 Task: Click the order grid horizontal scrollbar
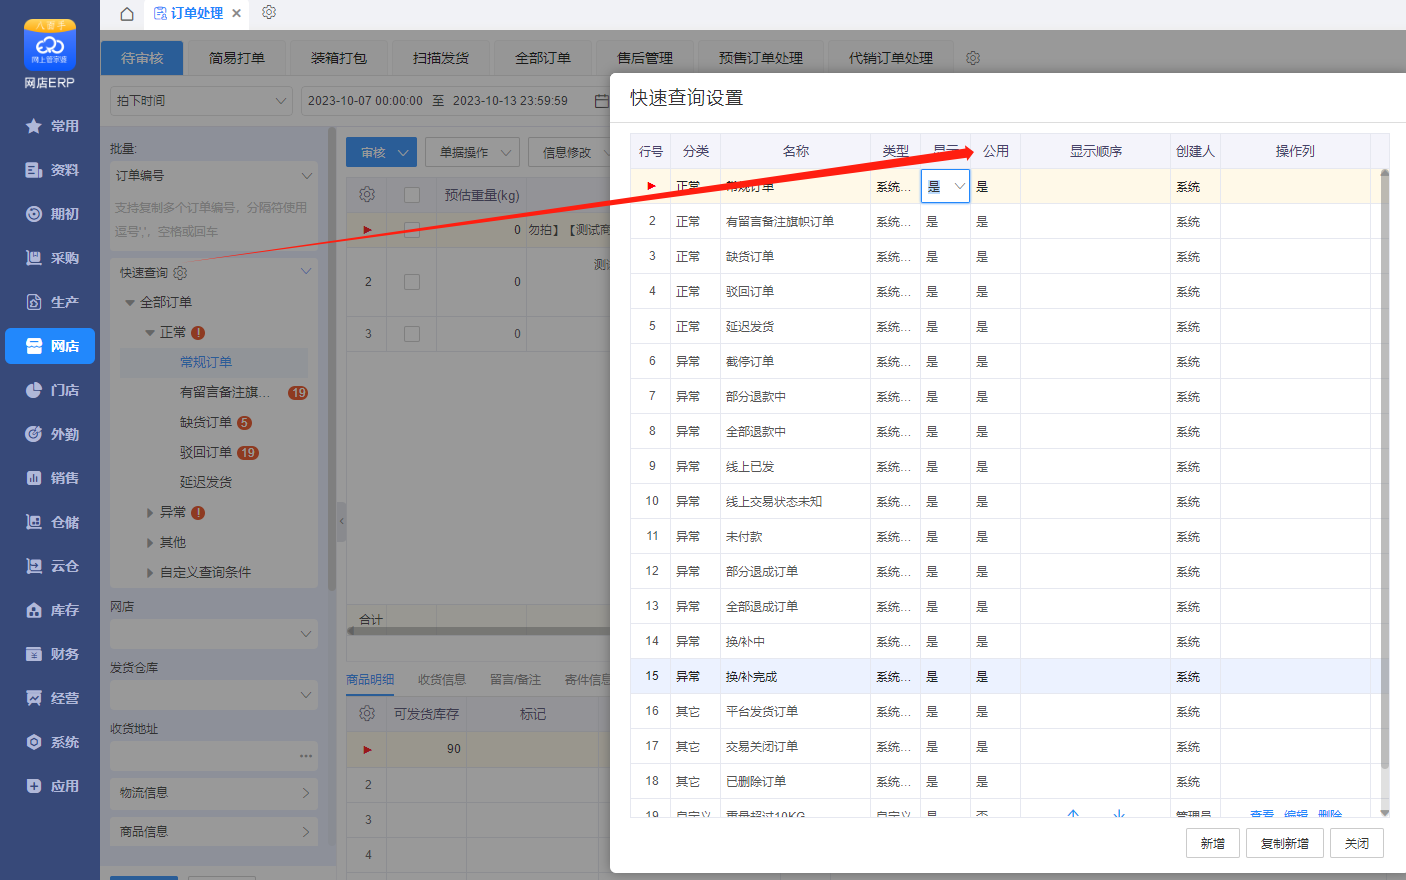(x=480, y=631)
